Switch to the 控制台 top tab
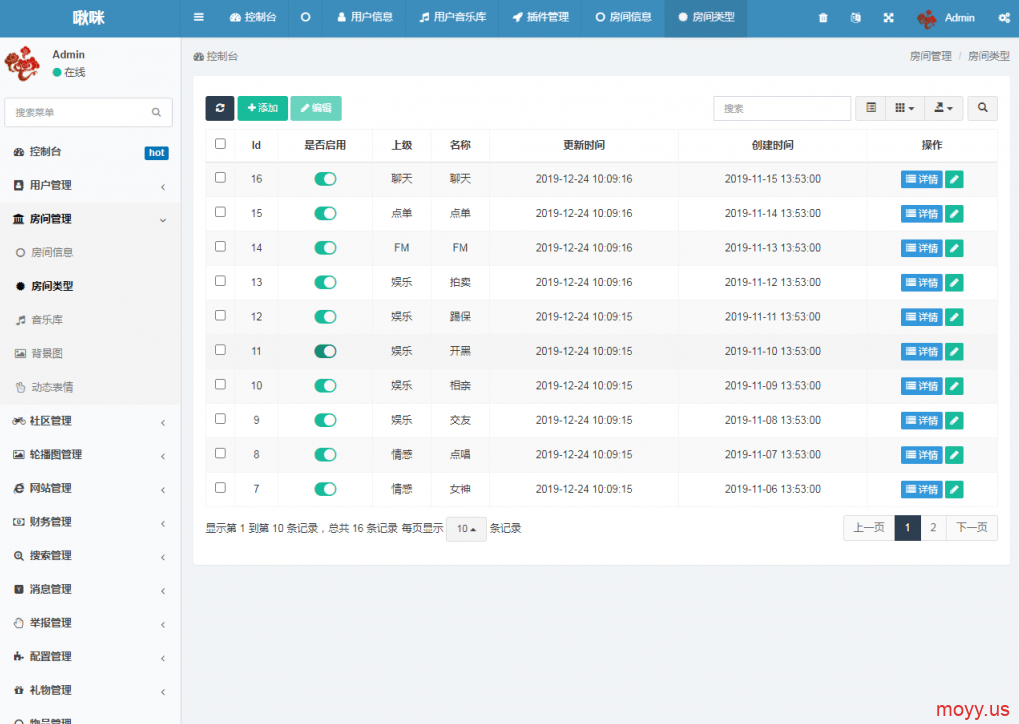The width and height of the screenshot is (1019, 724). 253,18
